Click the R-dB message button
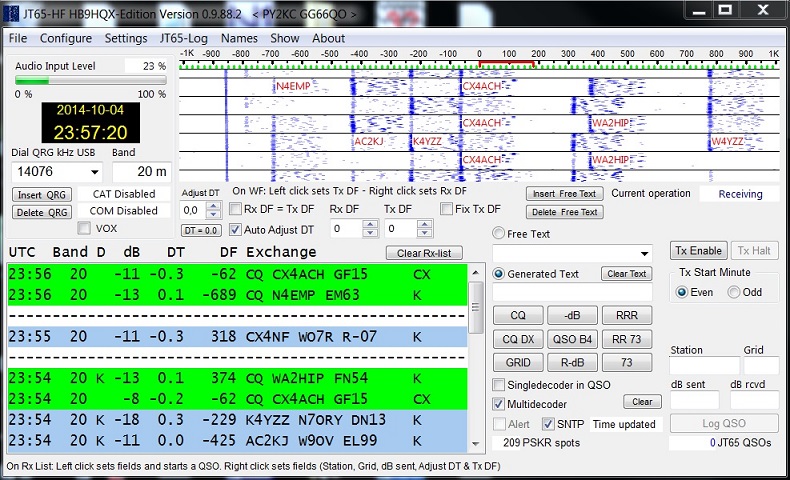 (572, 363)
